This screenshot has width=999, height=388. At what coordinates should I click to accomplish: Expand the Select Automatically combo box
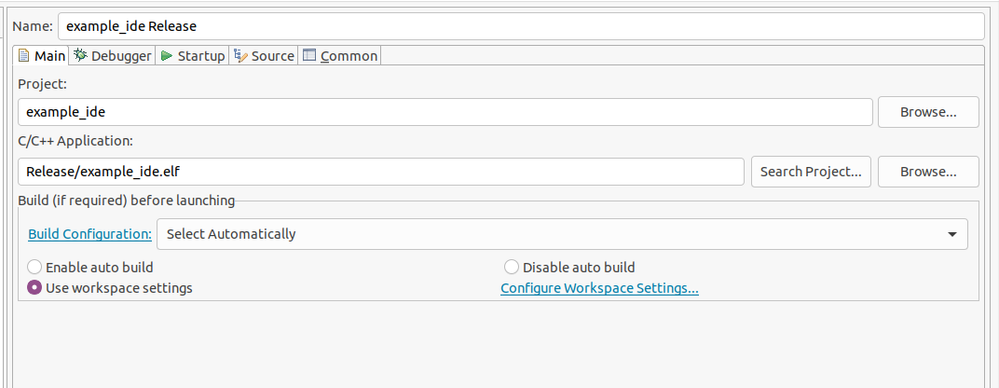[562, 234]
